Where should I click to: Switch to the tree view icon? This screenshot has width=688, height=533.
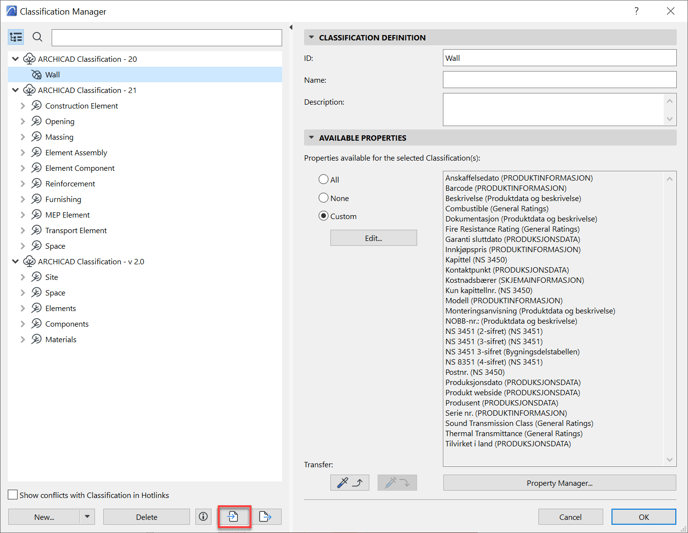(x=16, y=37)
